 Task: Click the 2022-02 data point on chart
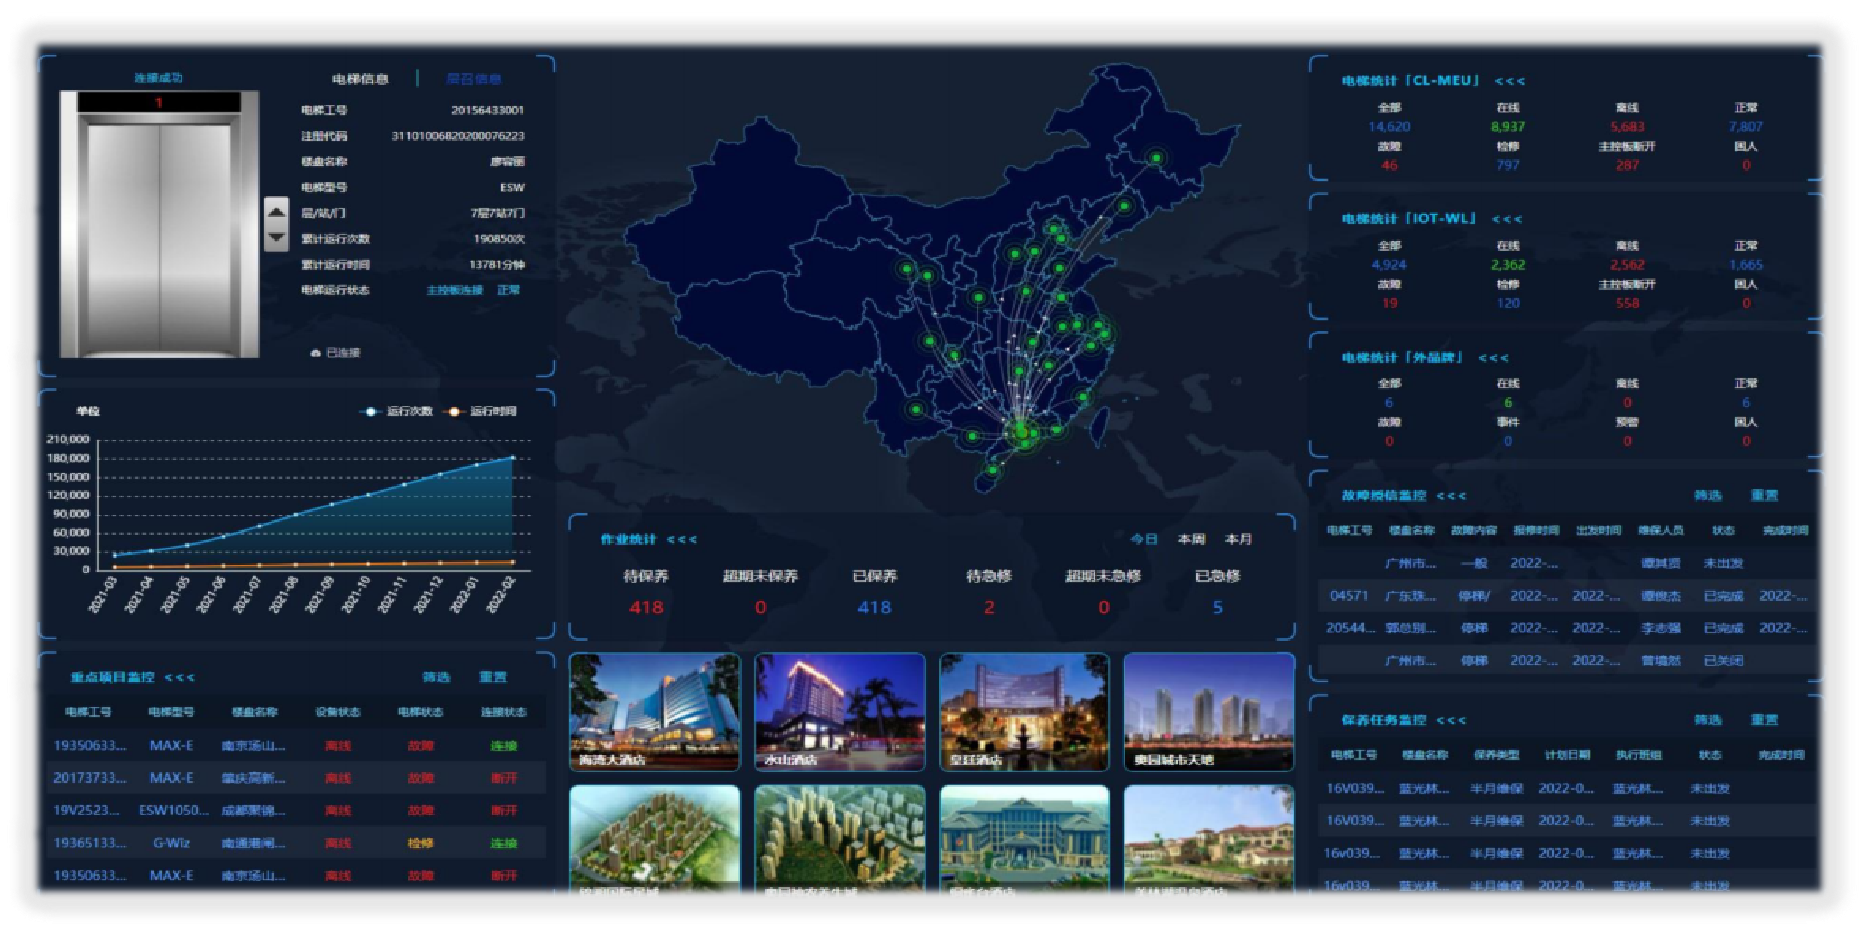click(x=513, y=457)
